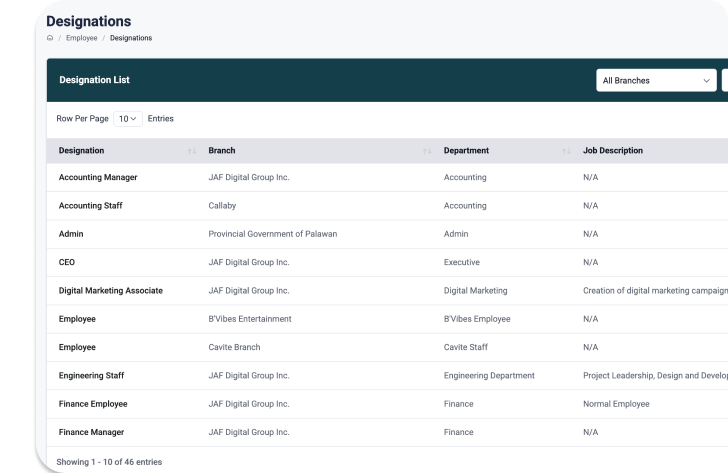Click the Admin designation entry

71,234
